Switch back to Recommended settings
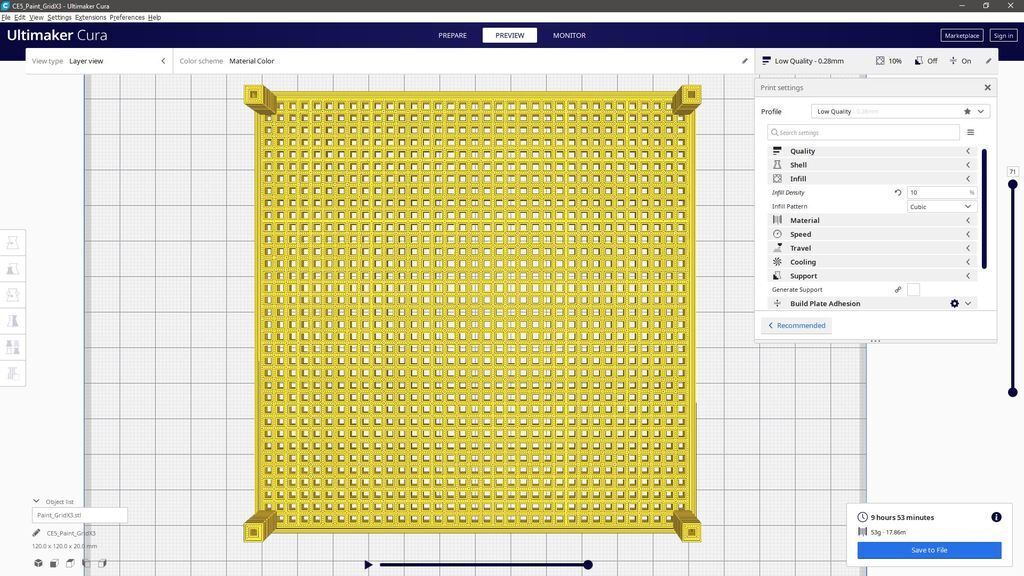This screenshot has height=576, width=1024. point(797,325)
